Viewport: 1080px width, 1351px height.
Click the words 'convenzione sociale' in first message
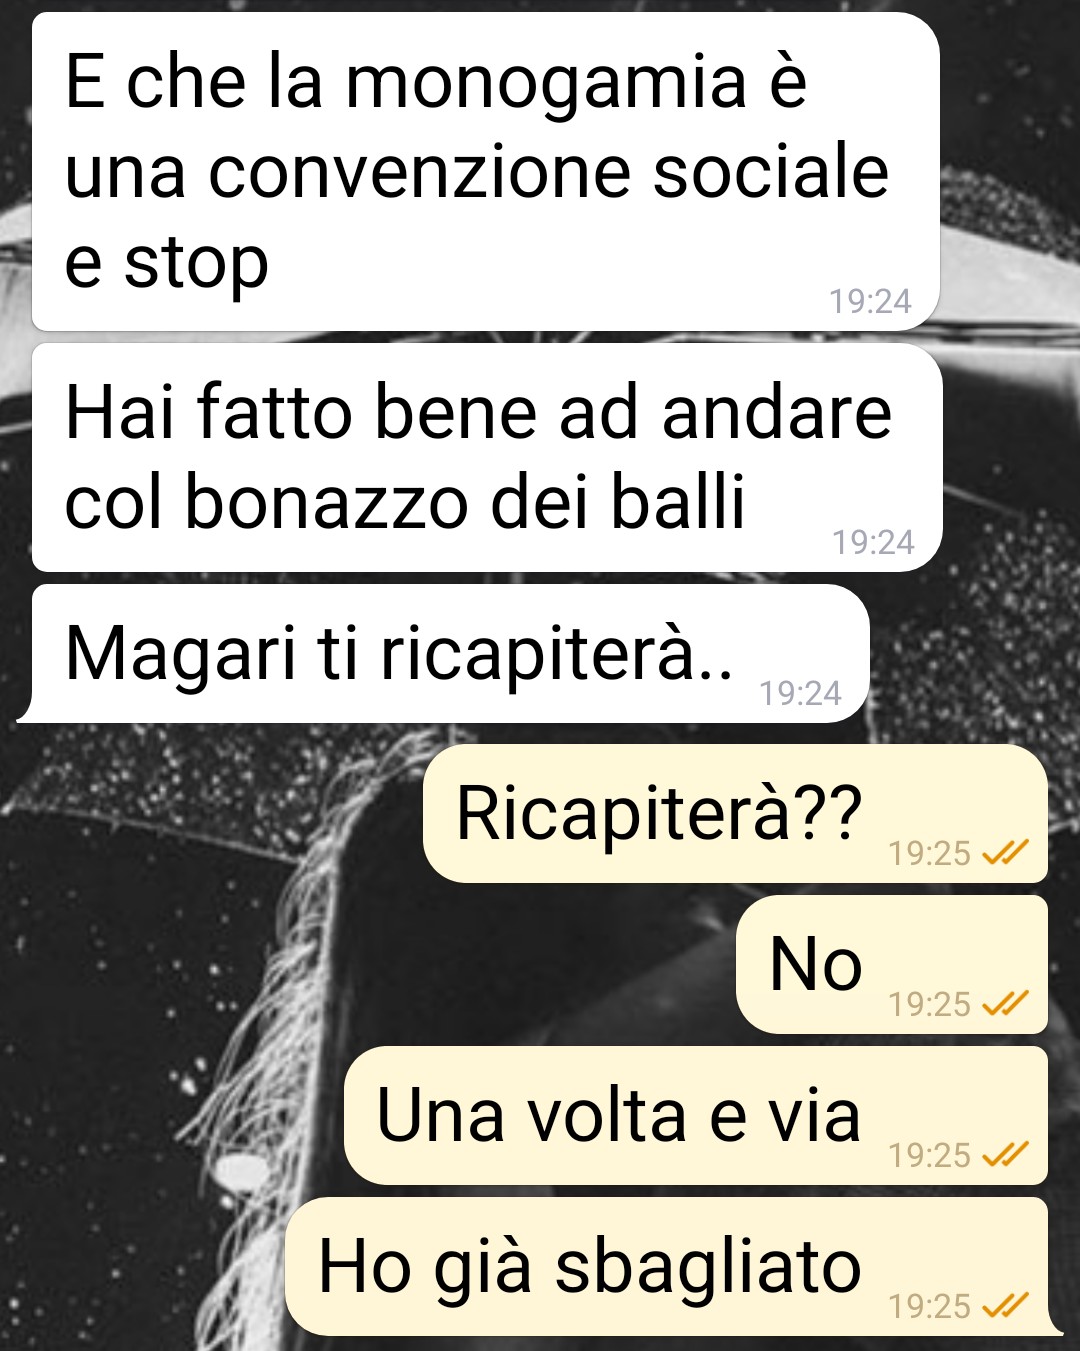click(549, 171)
